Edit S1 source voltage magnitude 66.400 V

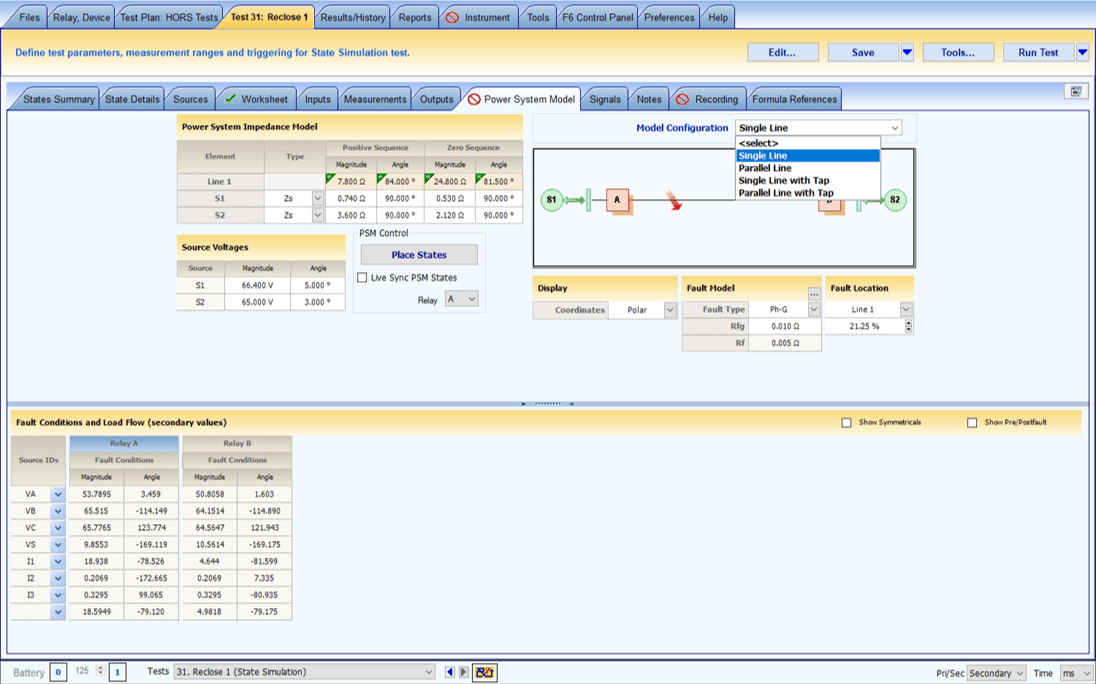pos(257,285)
